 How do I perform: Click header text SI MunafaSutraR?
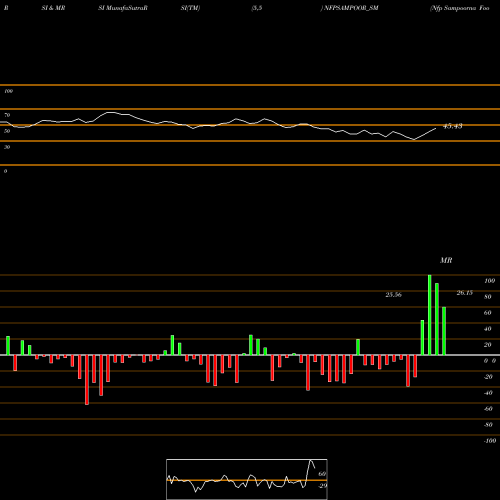[x=123, y=8]
